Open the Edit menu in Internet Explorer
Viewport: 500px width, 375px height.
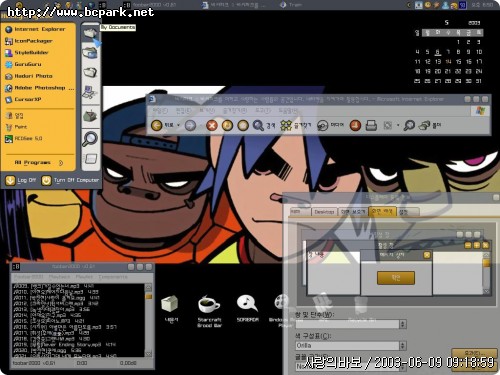click(x=183, y=110)
